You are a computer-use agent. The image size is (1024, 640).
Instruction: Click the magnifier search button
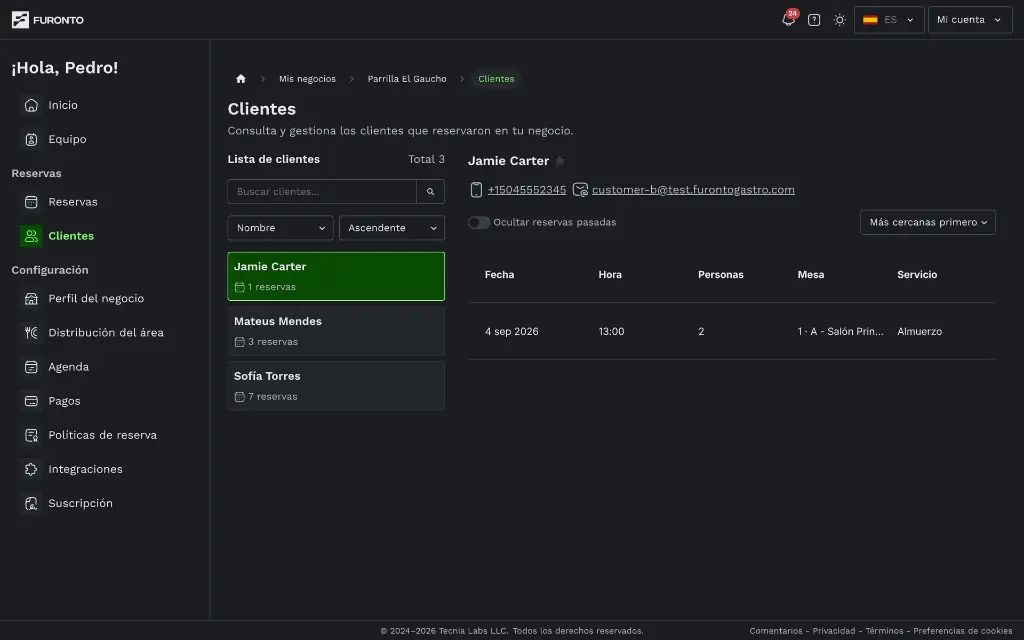coord(430,191)
